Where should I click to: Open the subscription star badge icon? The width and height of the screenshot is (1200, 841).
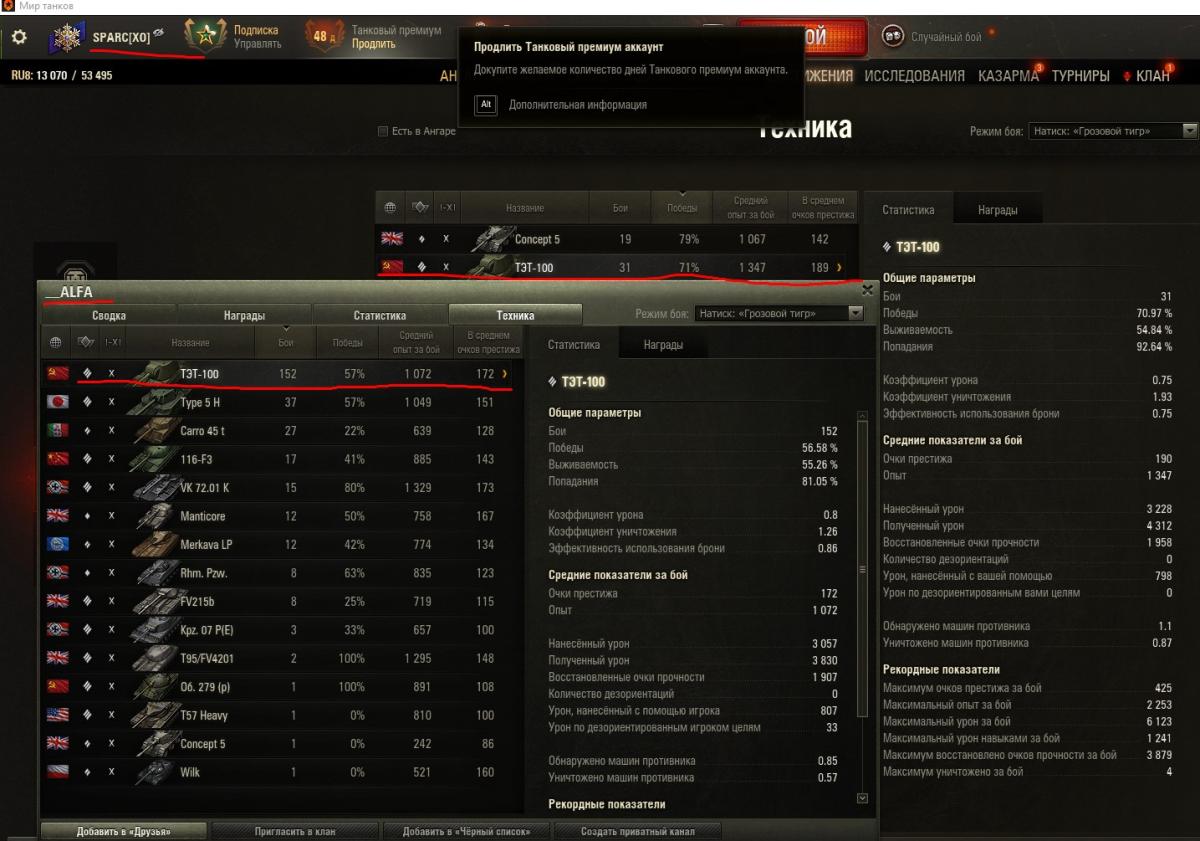pos(205,37)
